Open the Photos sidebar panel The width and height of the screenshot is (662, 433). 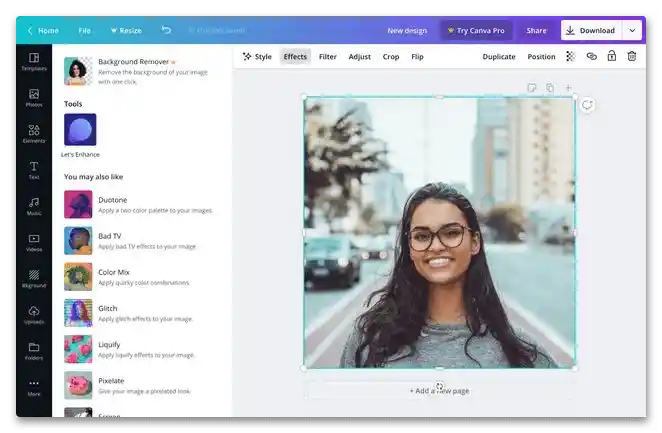click(x=34, y=98)
